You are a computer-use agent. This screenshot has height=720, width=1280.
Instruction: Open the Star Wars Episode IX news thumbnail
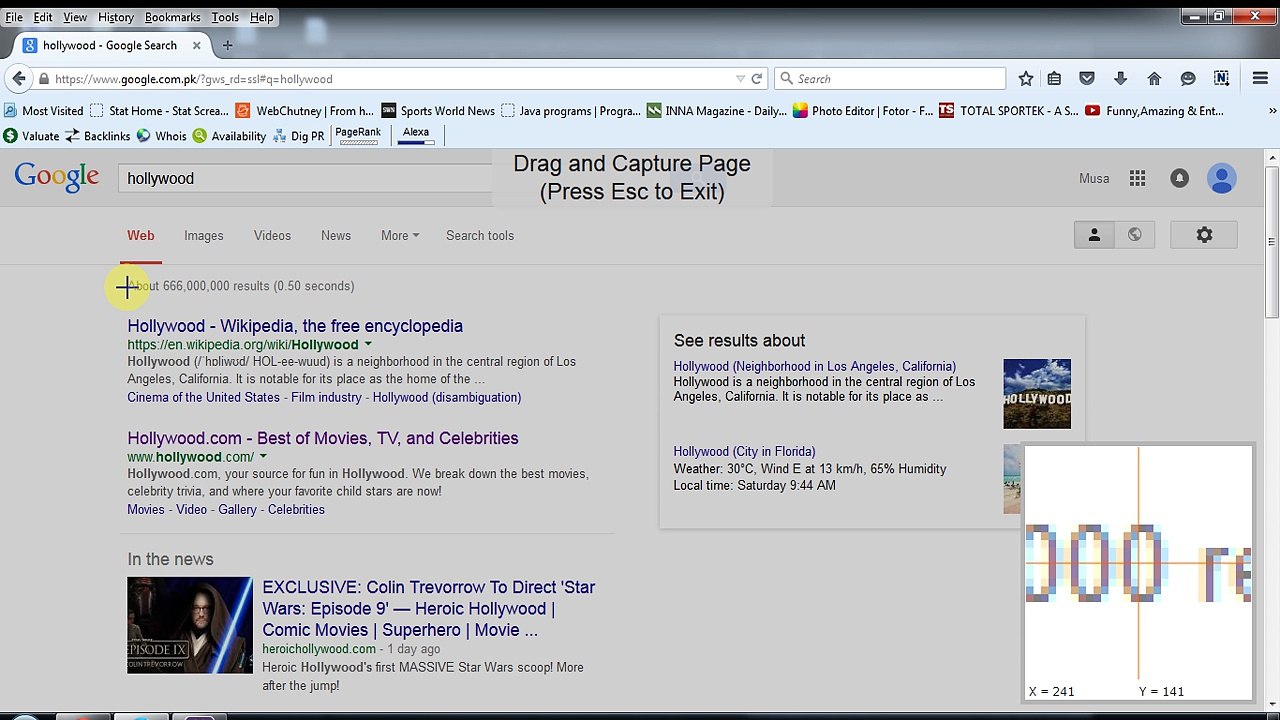[x=190, y=625]
